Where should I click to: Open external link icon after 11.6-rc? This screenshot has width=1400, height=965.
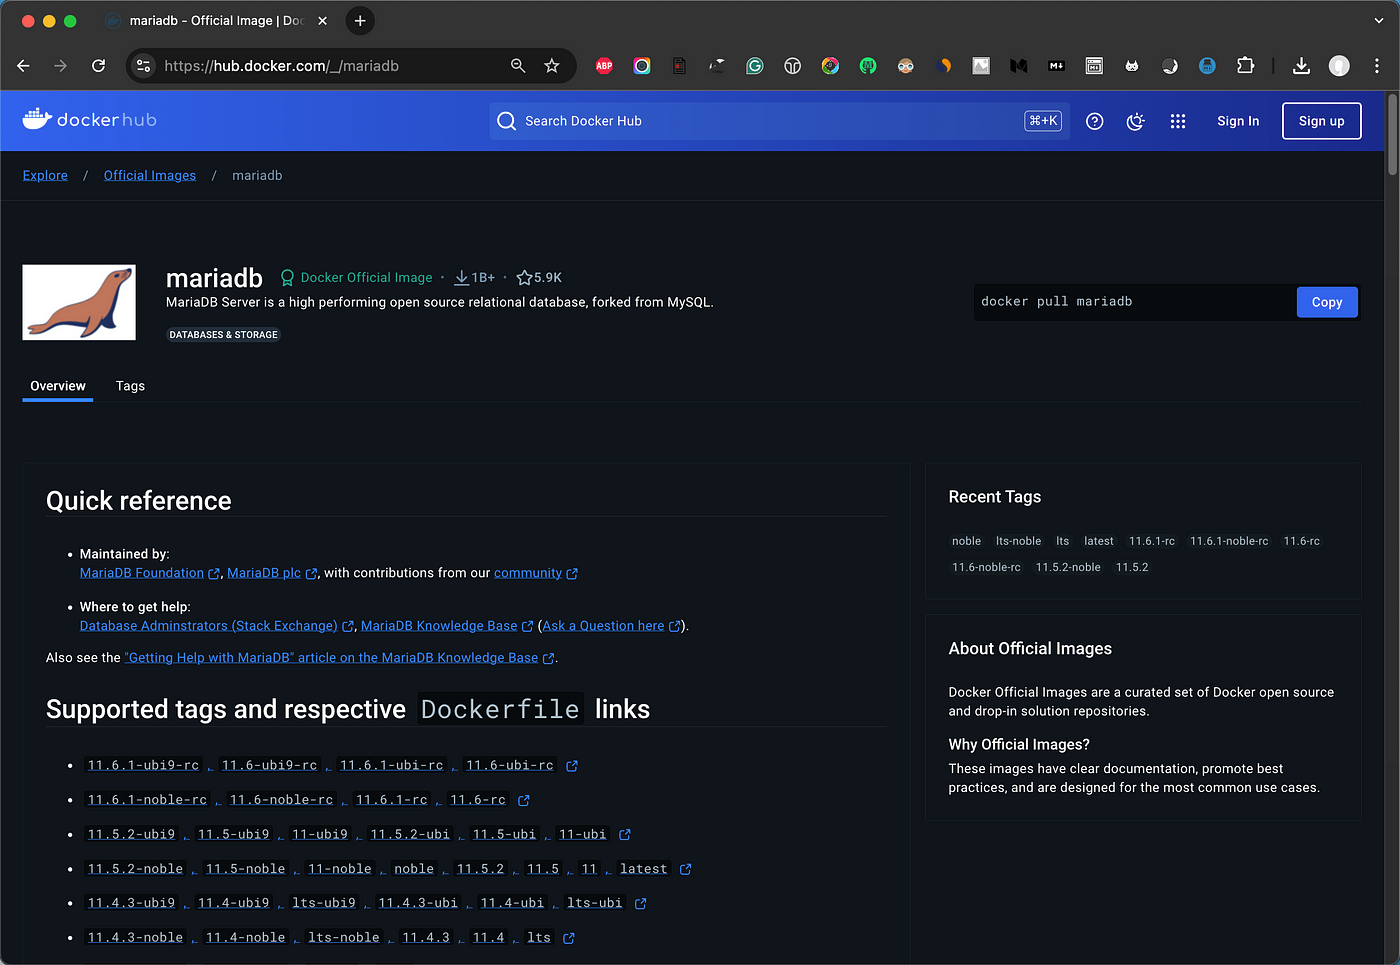tap(524, 800)
